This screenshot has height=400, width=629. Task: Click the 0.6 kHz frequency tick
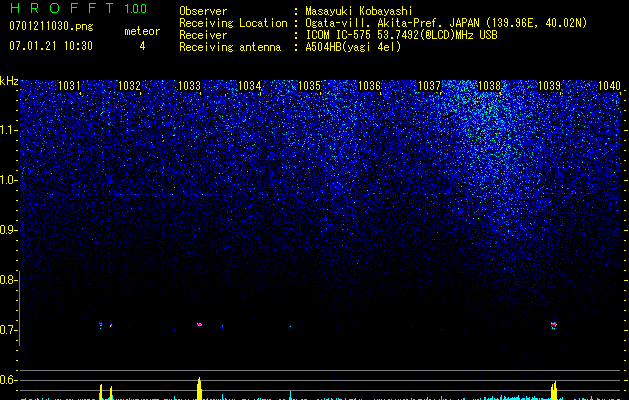coord(9,380)
